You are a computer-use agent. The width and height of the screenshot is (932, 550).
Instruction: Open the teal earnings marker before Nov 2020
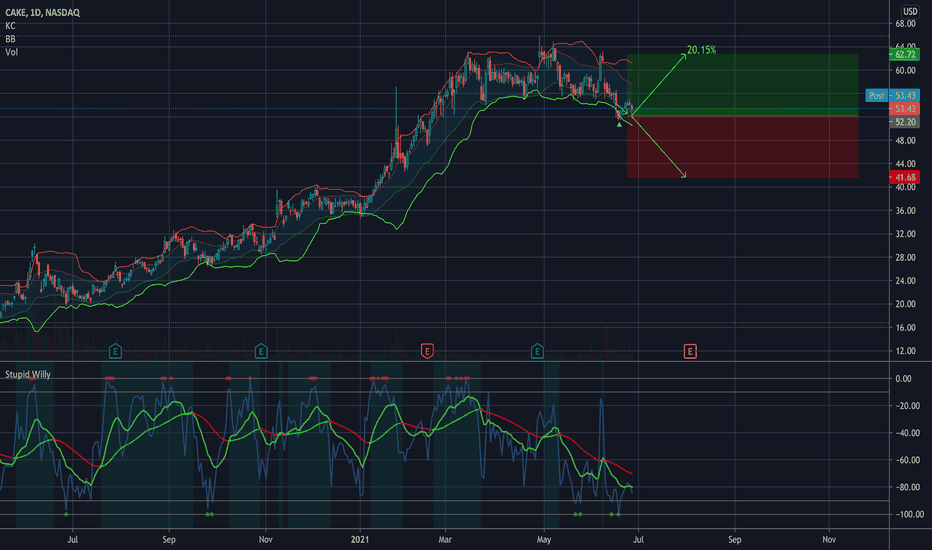pyautogui.click(x=261, y=351)
